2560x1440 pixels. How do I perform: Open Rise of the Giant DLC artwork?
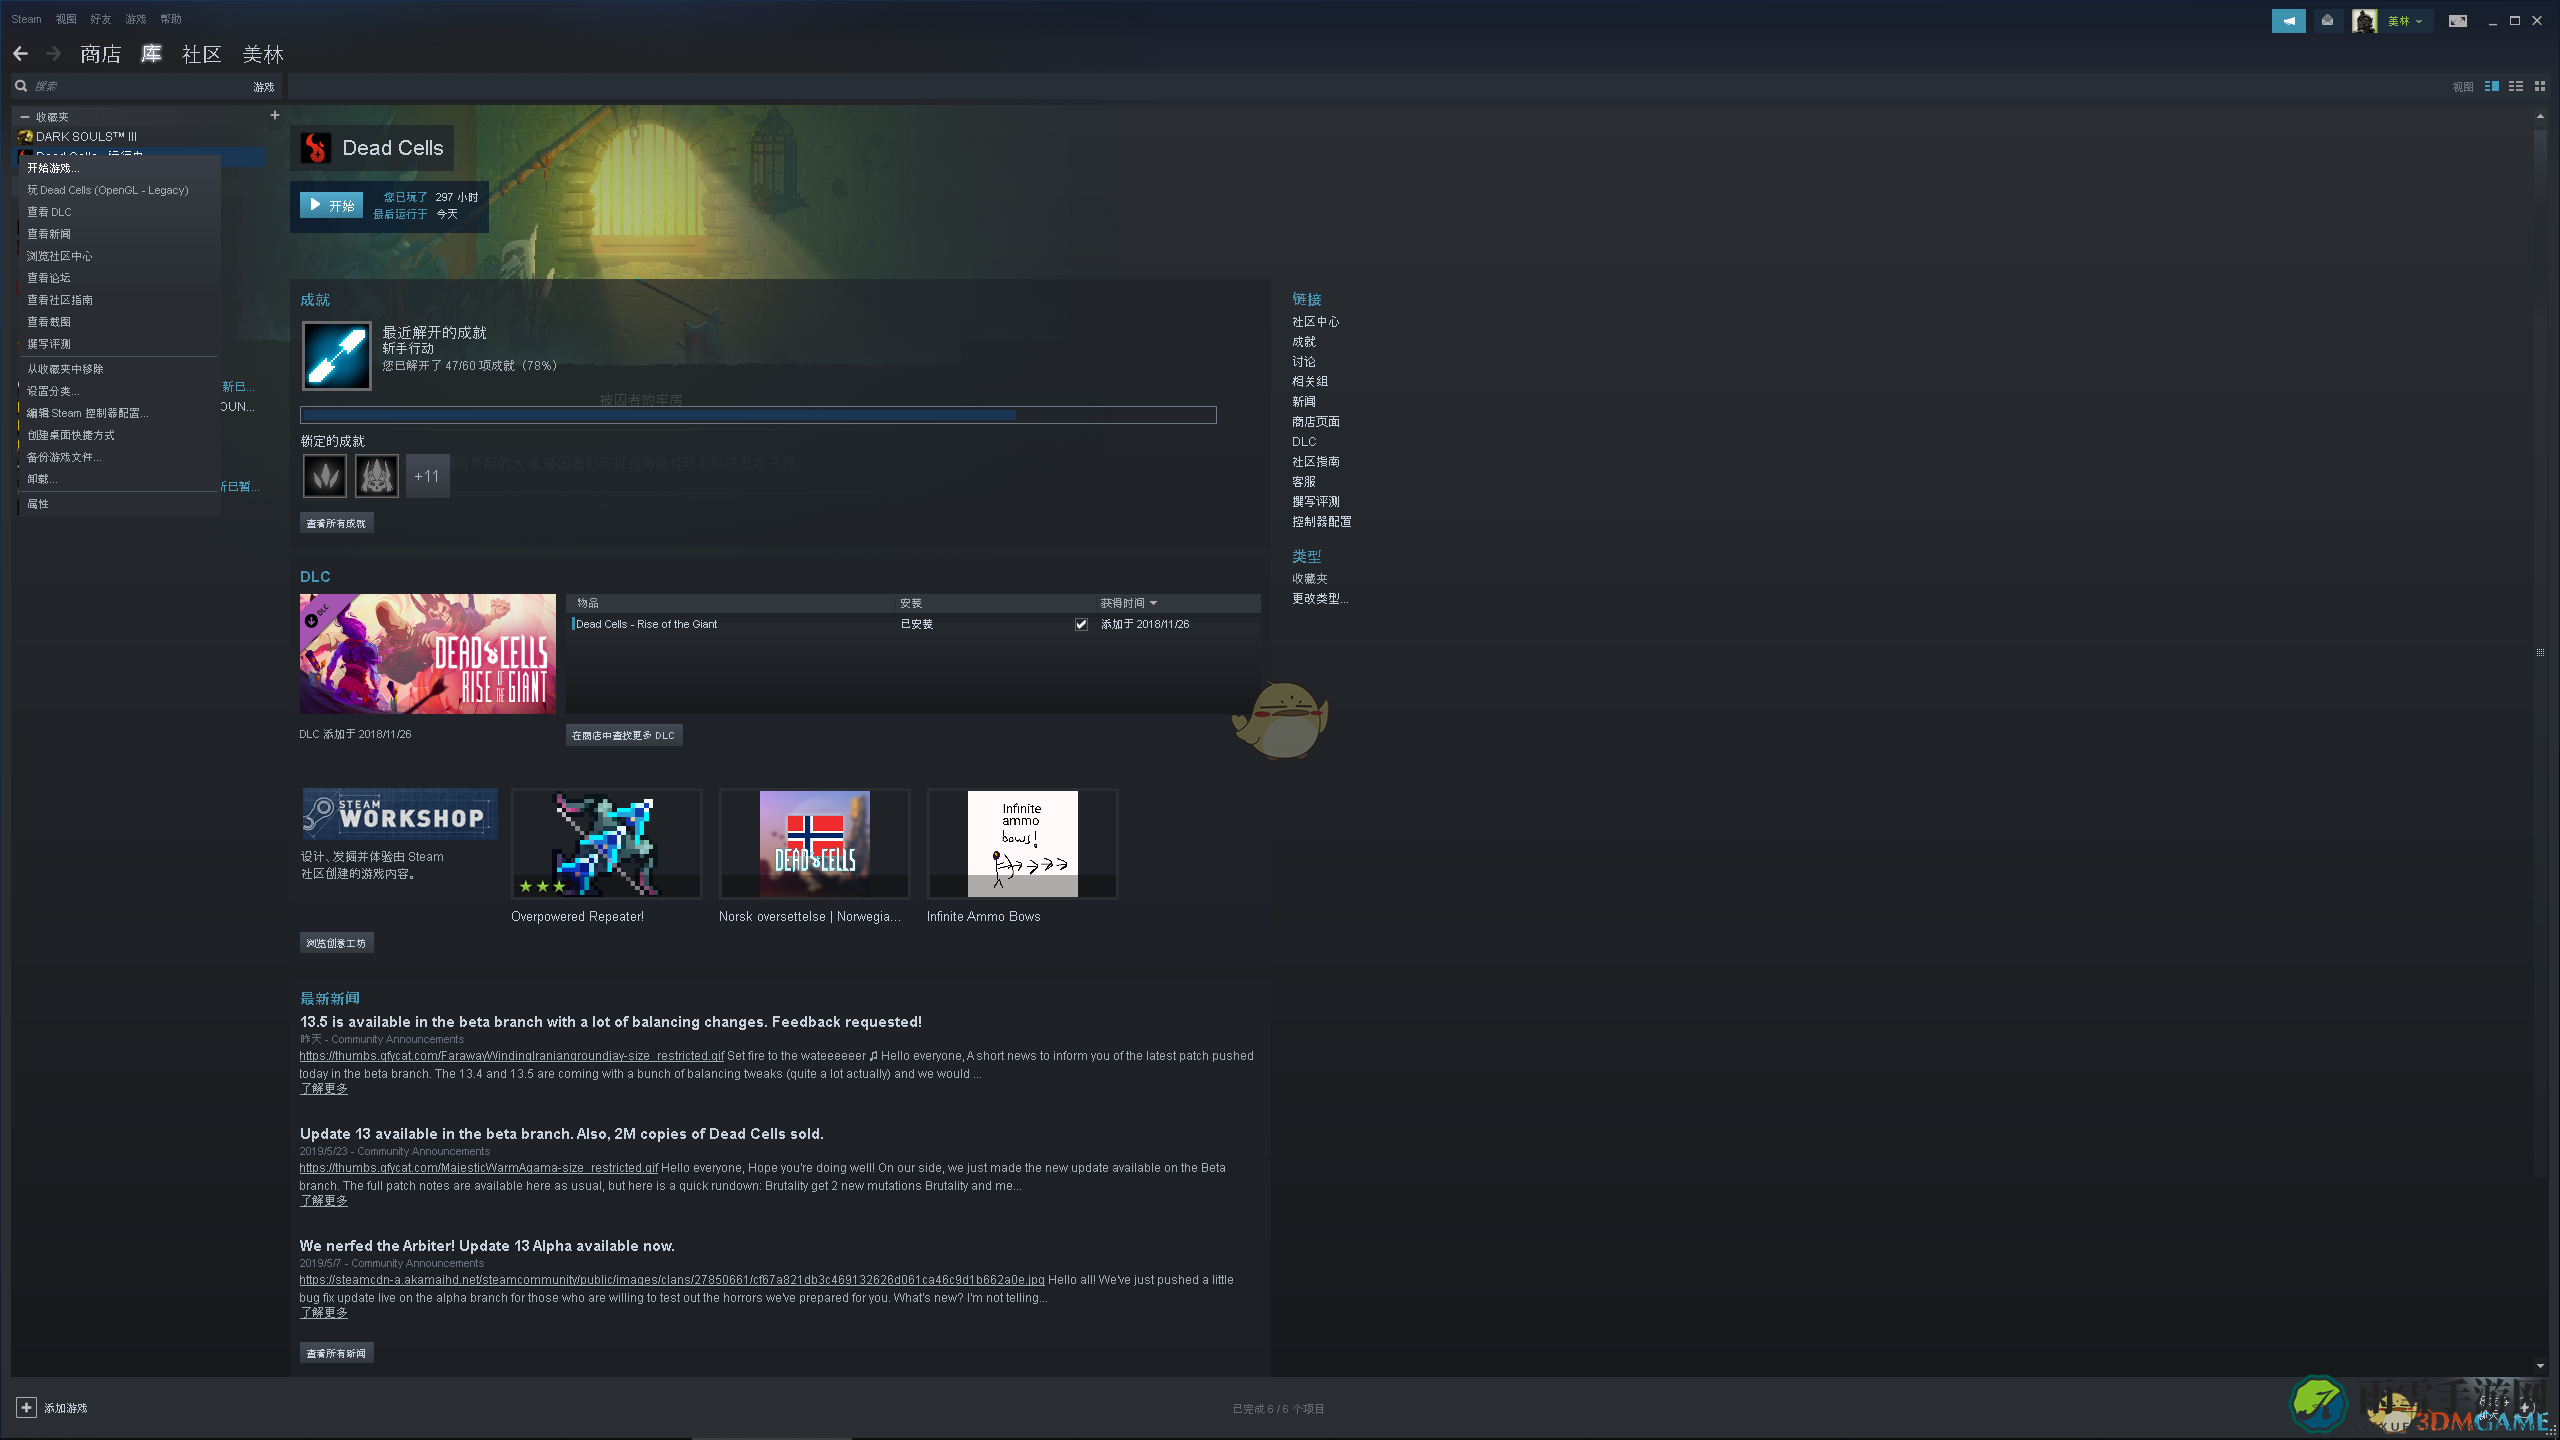tap(427, 654)
